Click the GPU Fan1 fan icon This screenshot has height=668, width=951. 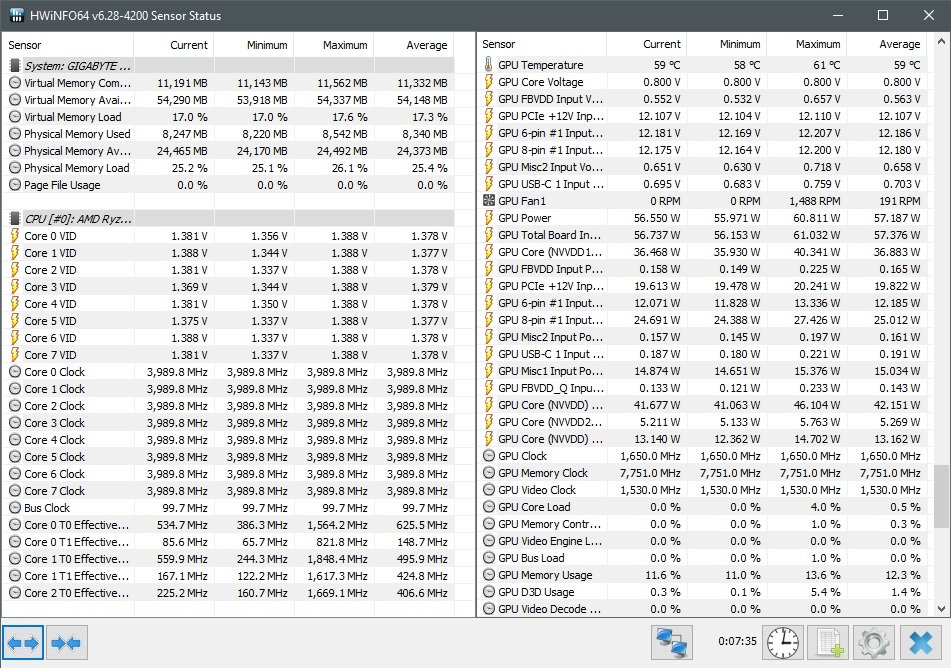(x=489, y=200)
